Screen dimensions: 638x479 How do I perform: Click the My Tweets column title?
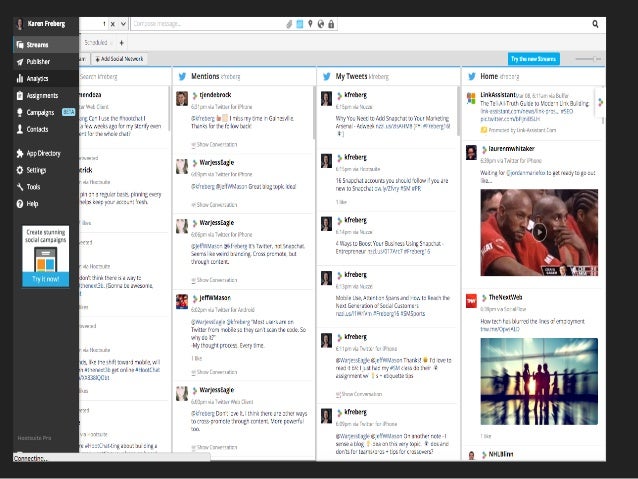[352, 77]
